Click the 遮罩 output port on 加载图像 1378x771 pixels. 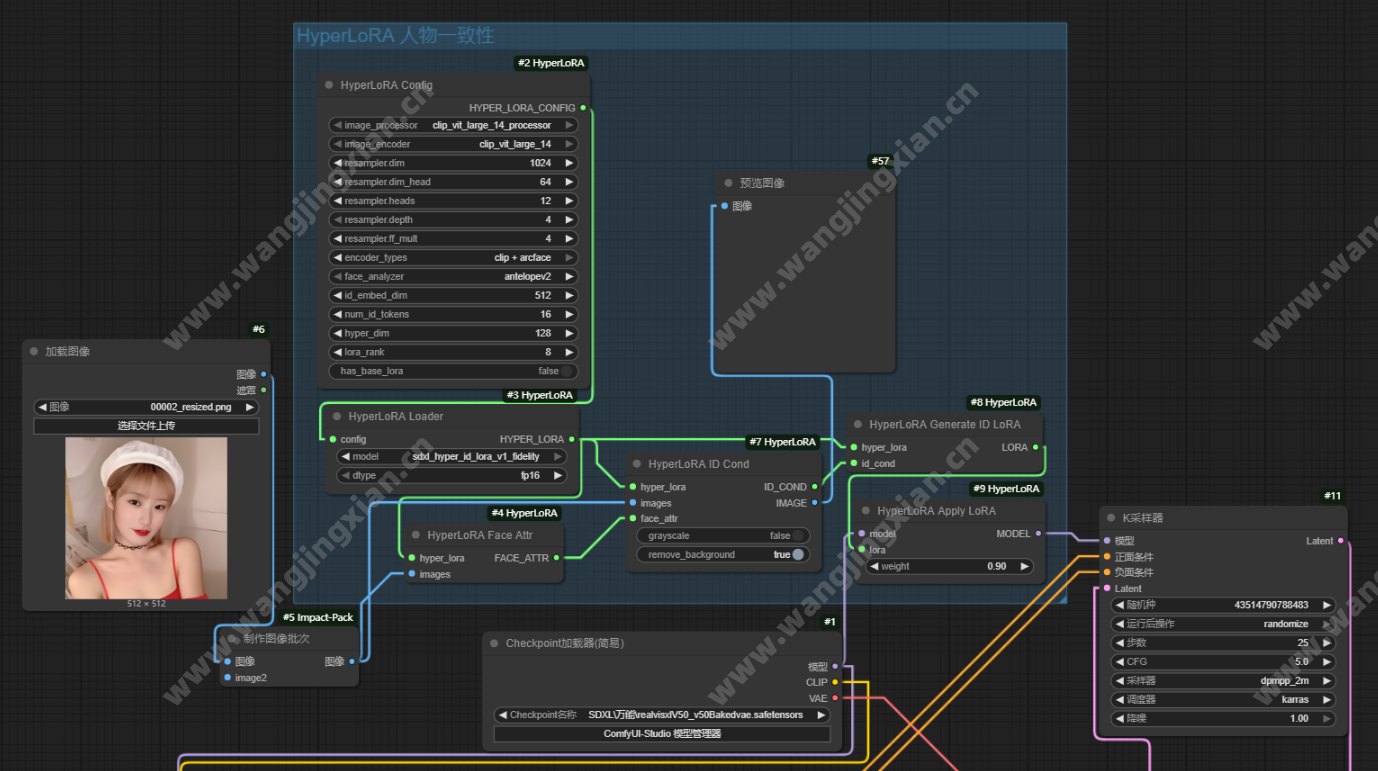(263, 390)
